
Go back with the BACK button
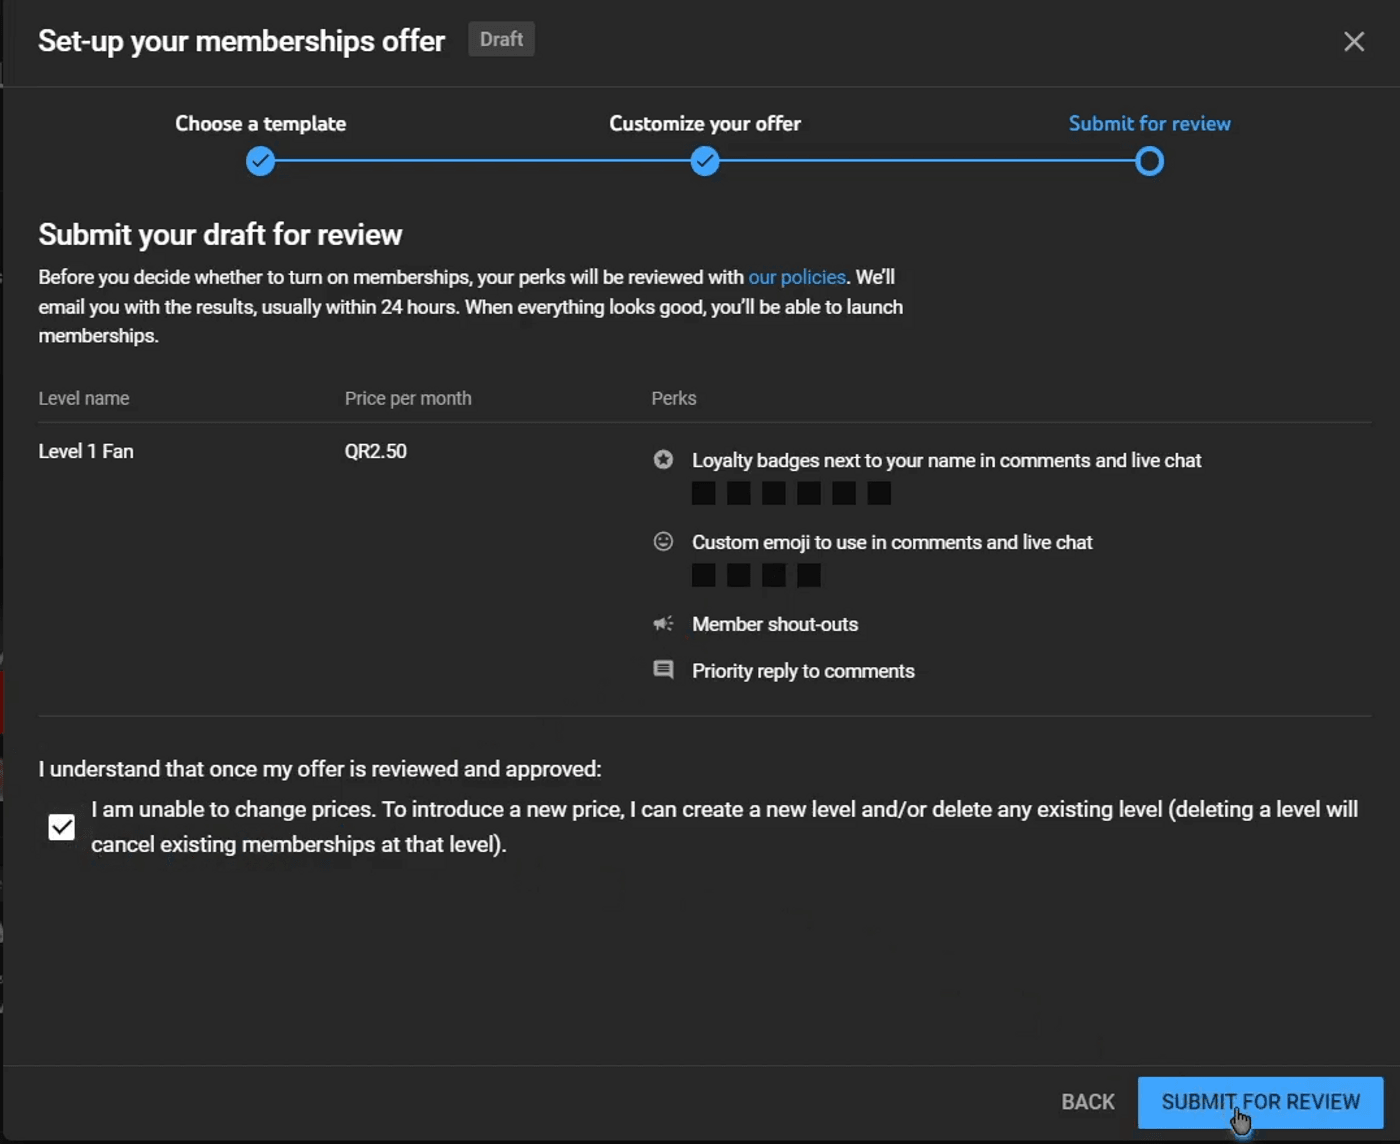pyautogui.click(x=1087, y=1102)
